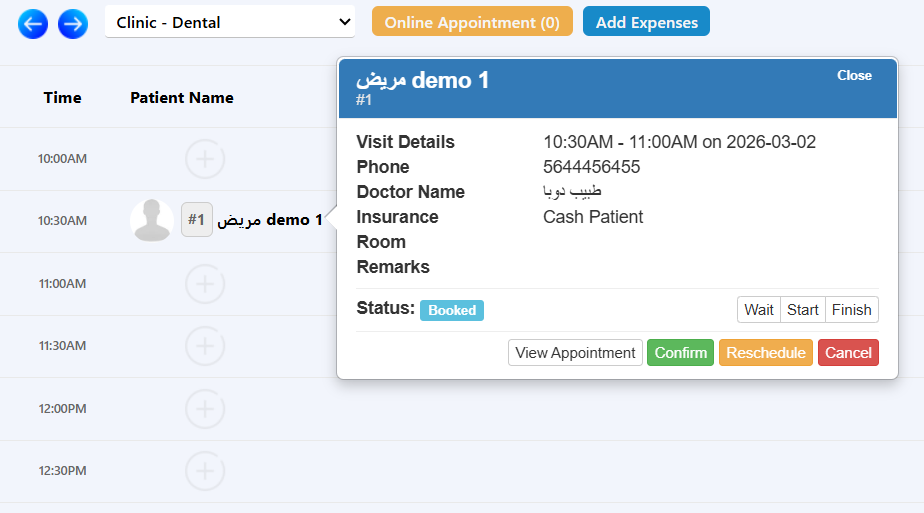The image size is (924, 513).
Task: Click View Appointment button
Action: tap(575, 353)
